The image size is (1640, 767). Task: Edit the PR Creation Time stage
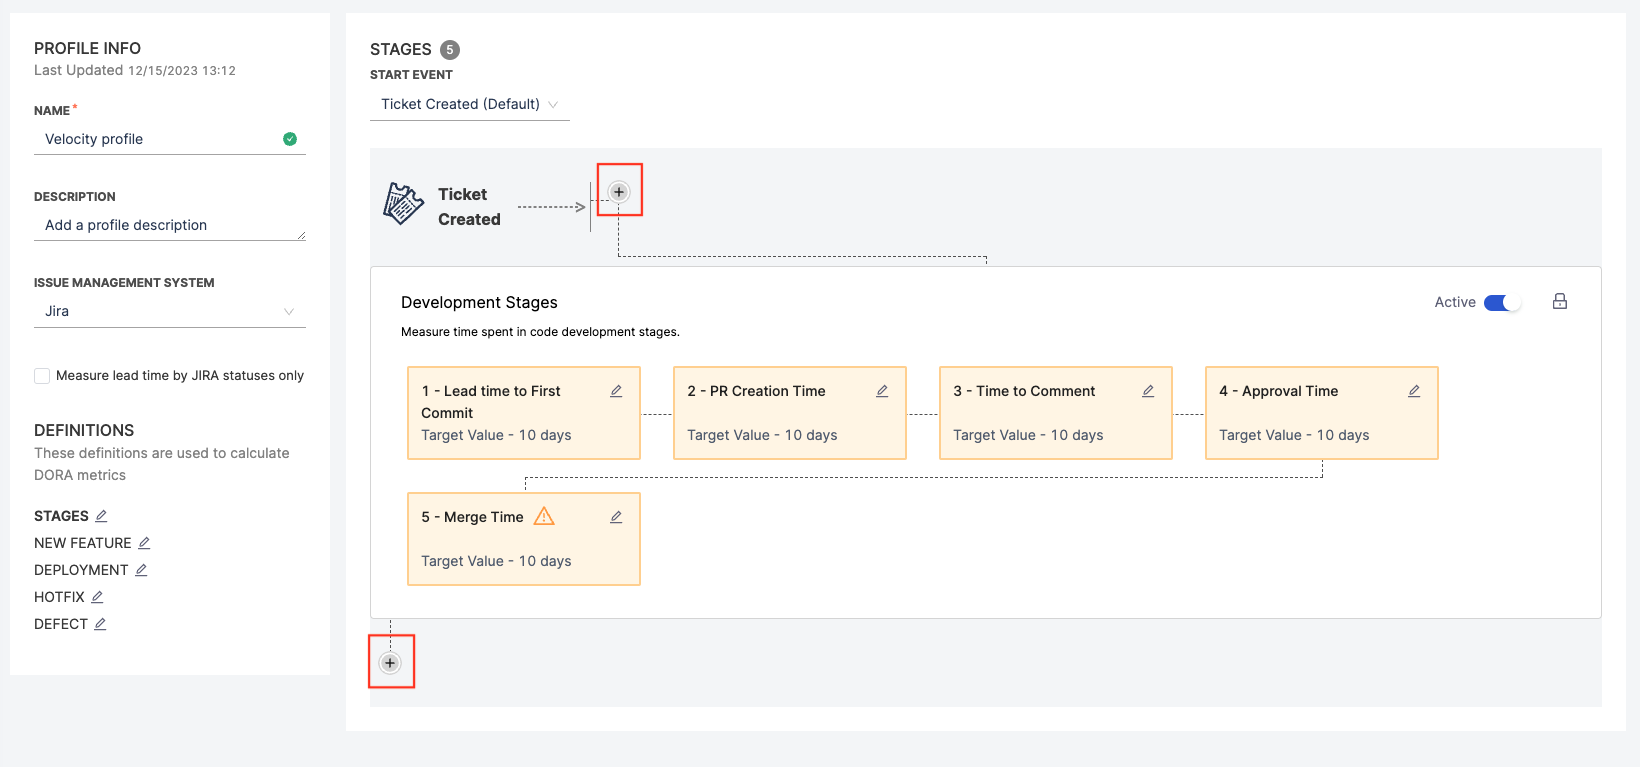(882, 391)
